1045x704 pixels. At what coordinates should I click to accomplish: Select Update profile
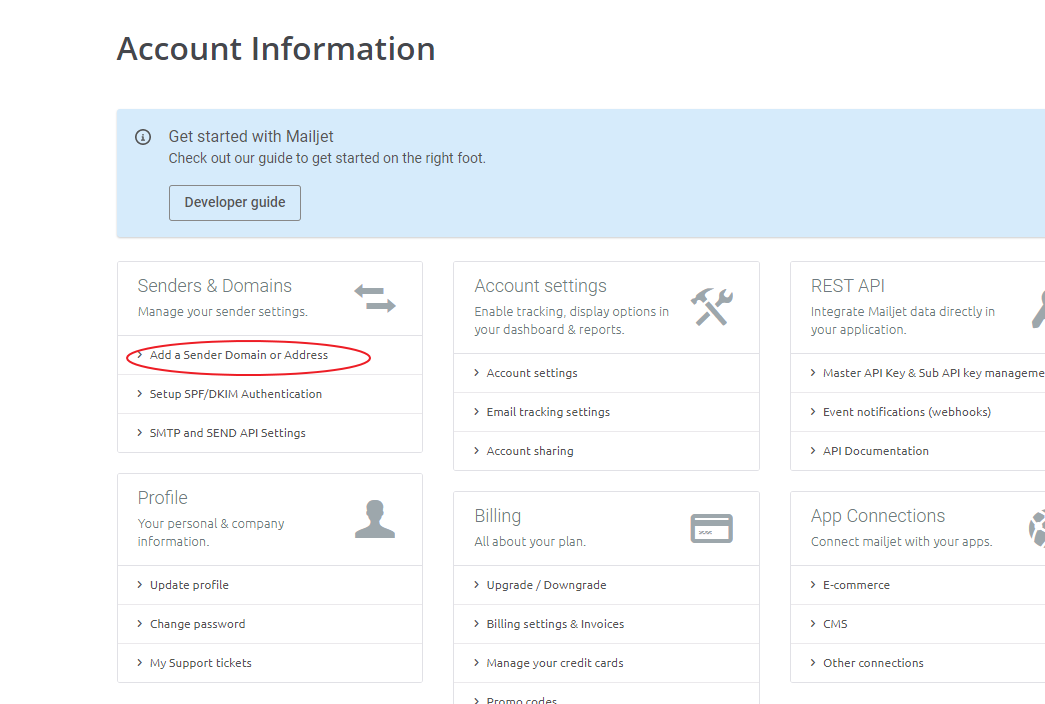(x=189, y=585)
